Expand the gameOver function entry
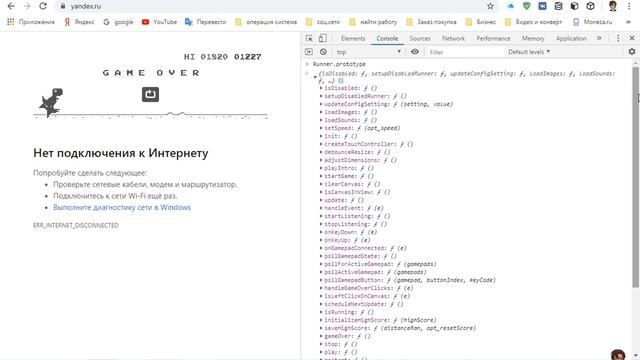 [321, 336]
